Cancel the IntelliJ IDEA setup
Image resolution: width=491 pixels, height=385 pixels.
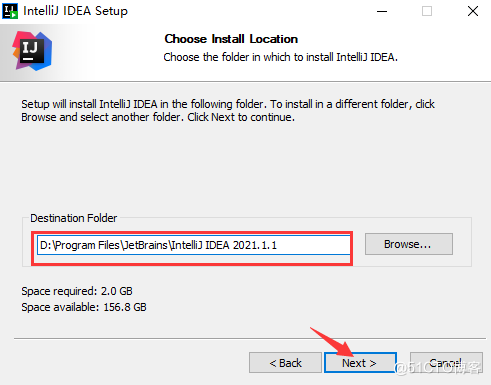click(x=446, y=363)
